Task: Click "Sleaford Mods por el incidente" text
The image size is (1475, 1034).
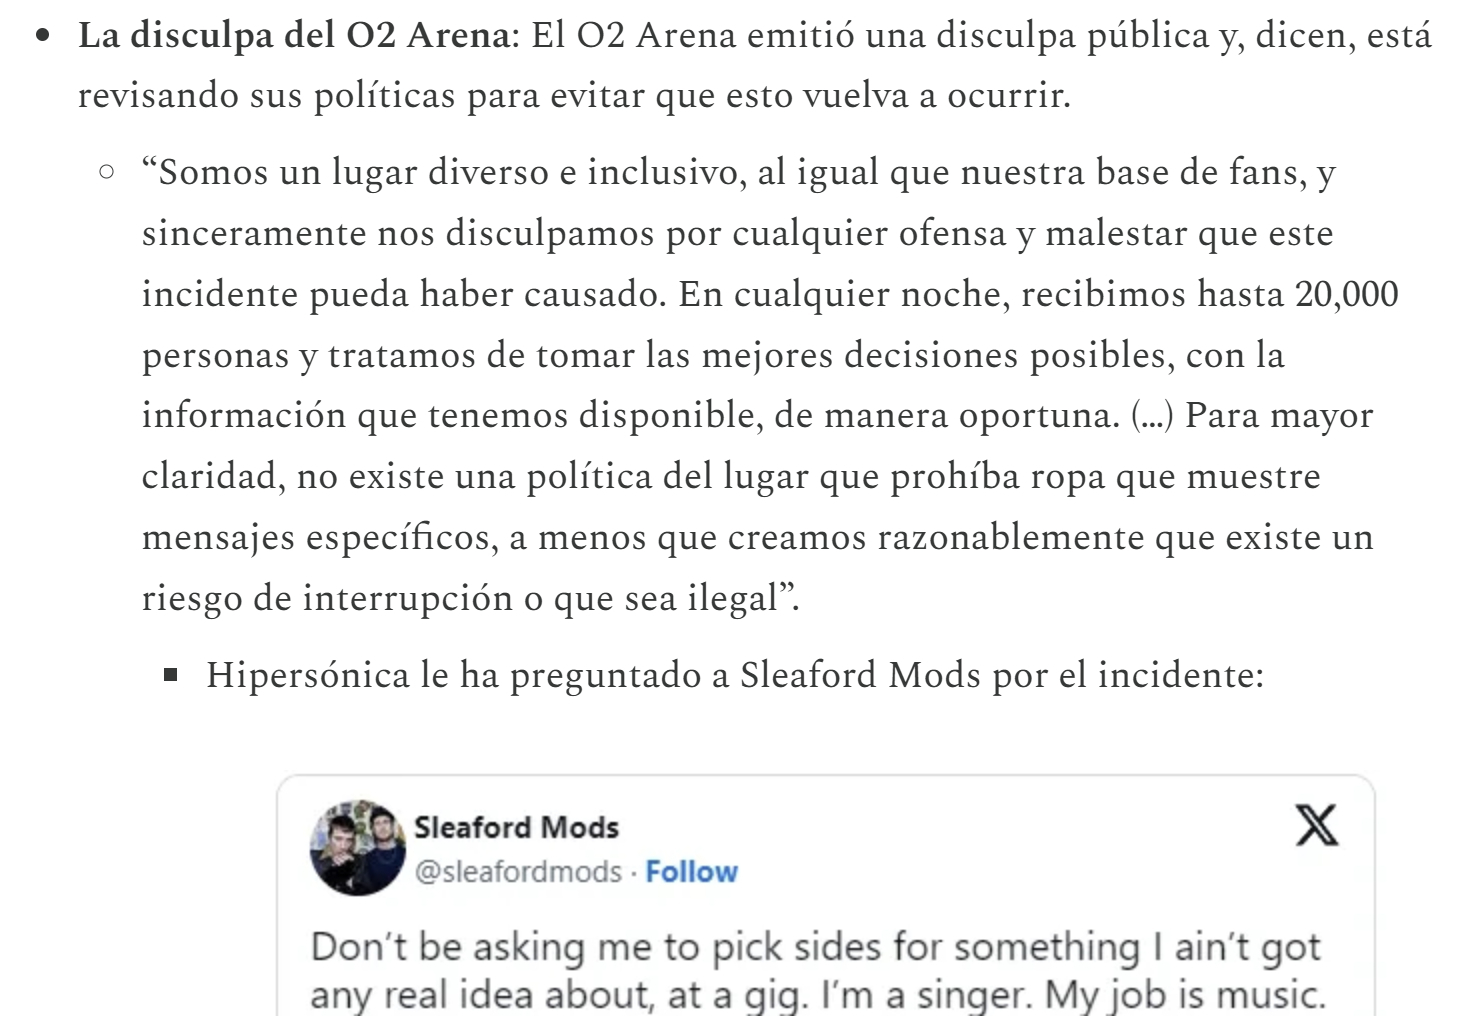Action: click(1001, 676)
